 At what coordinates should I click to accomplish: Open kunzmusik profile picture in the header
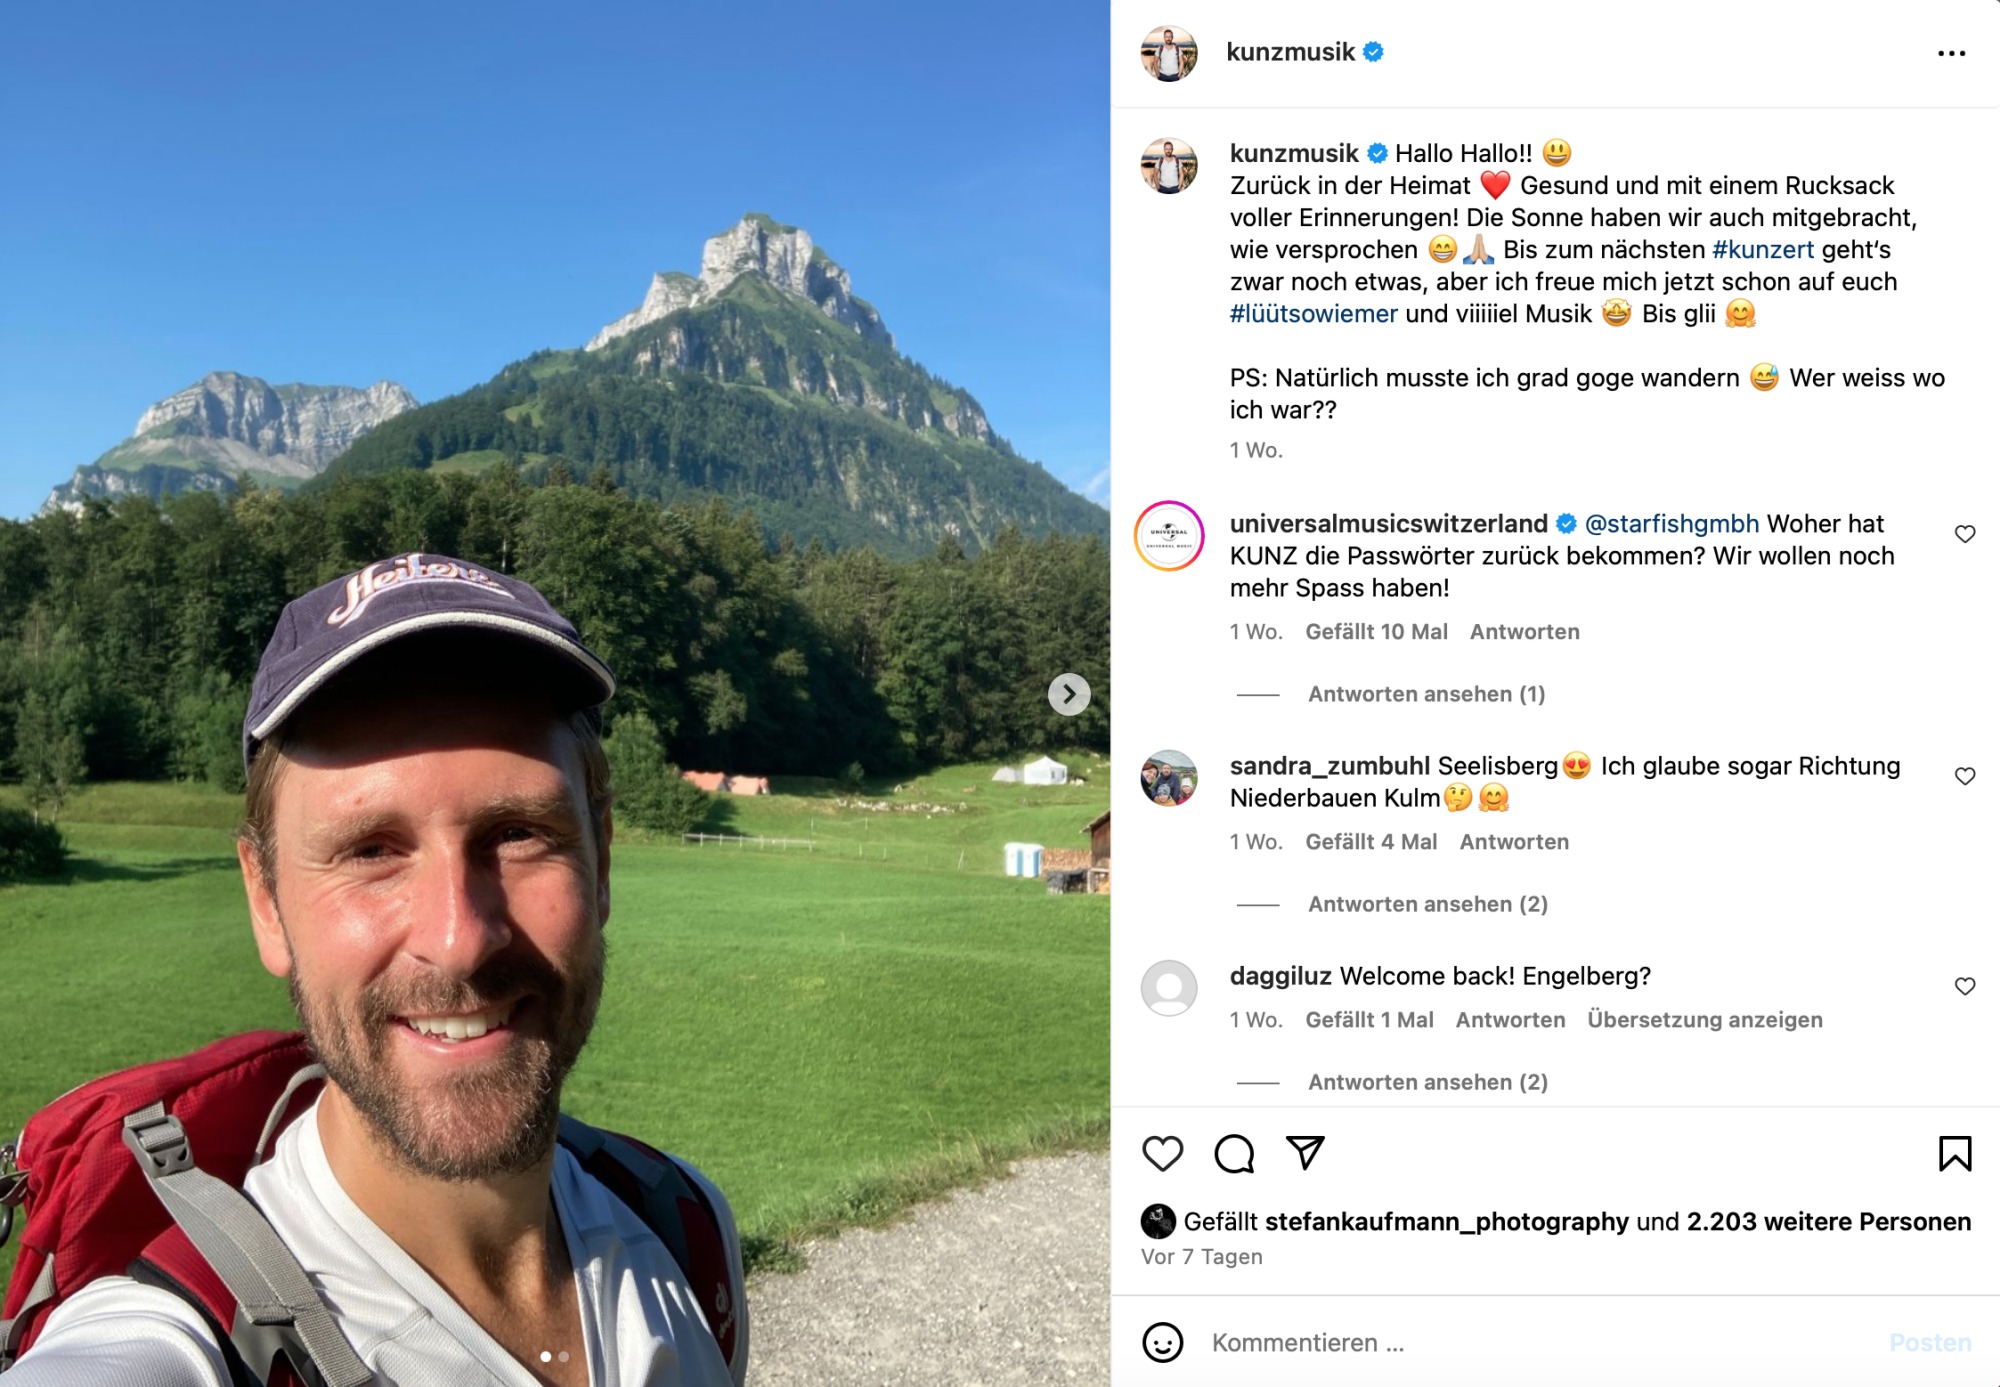tap(1168, 53)
